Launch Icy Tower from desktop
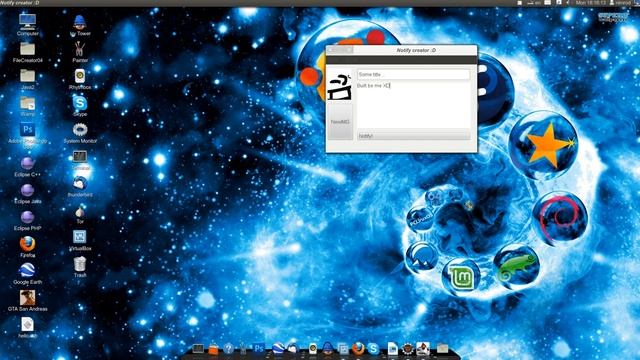Image resolution: width=640 pixels, height=360 pixels. coord(80,24)
